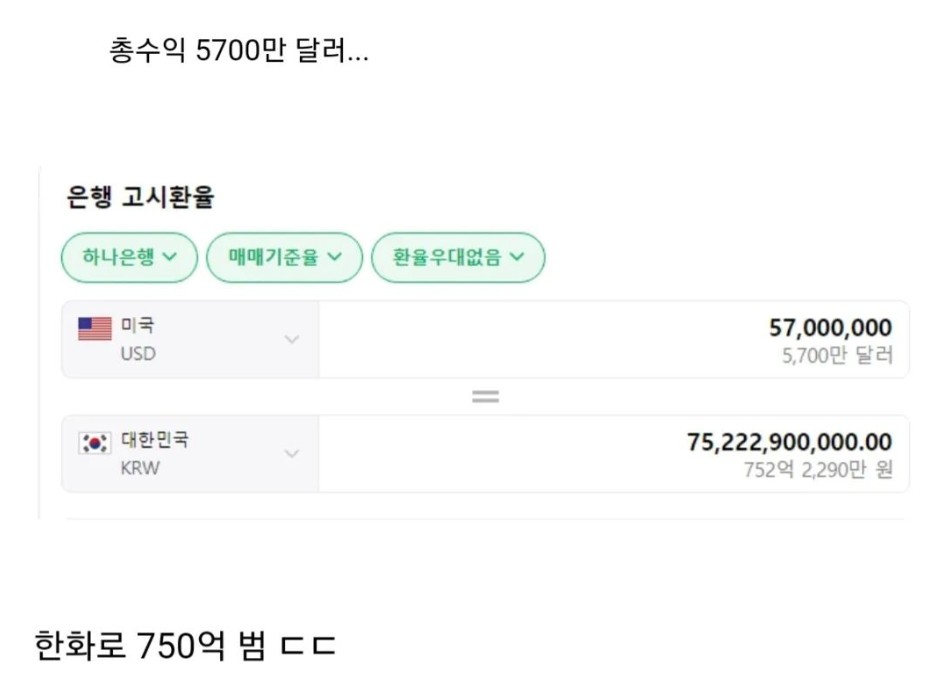Open the 매매기준율 rate type dropdown
936x700 pixels.
coord(284,258)
